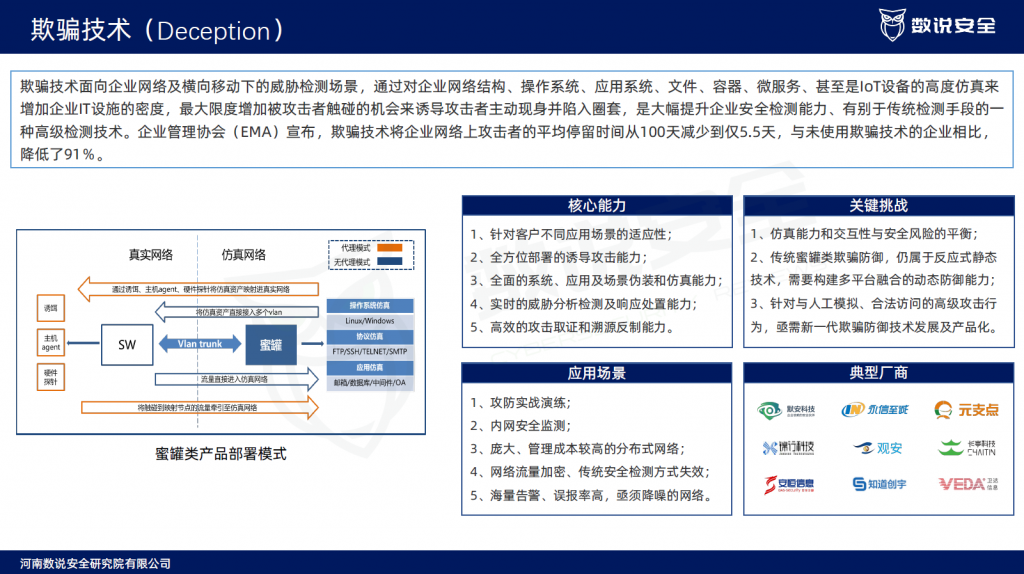Click the FTP/SSH/TELNET/SMTP row
This screenshot has width=1024, height=574.
[x=370, y=351]
